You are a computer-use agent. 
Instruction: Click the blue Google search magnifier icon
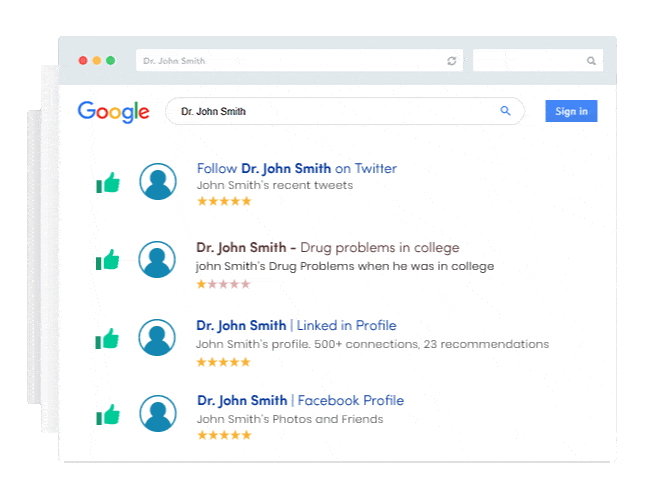(505, 111)
